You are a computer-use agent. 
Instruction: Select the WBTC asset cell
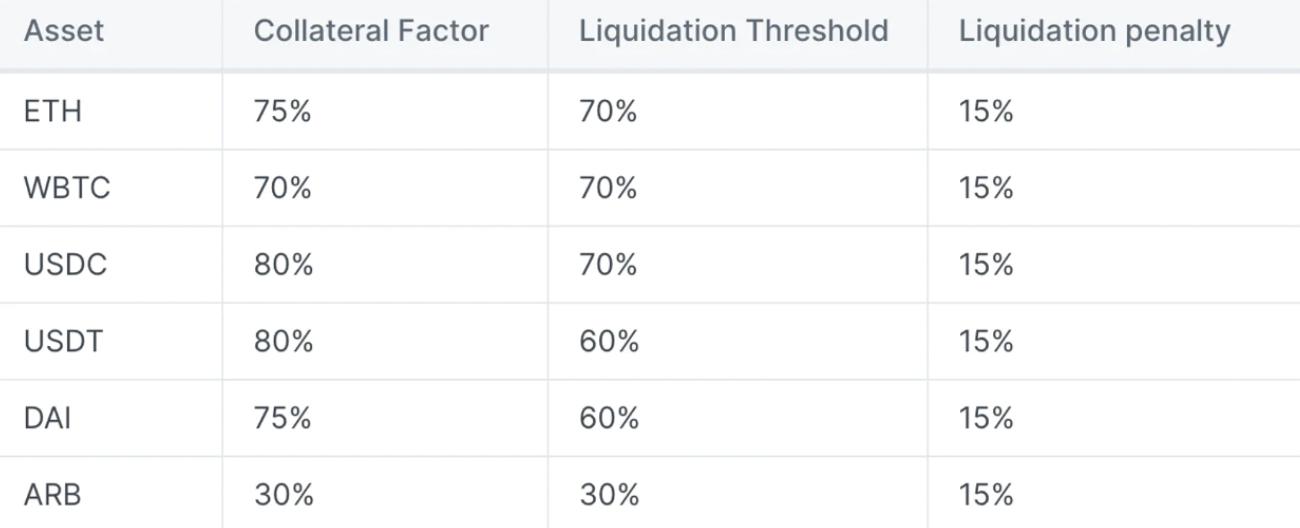pos(67,188)
